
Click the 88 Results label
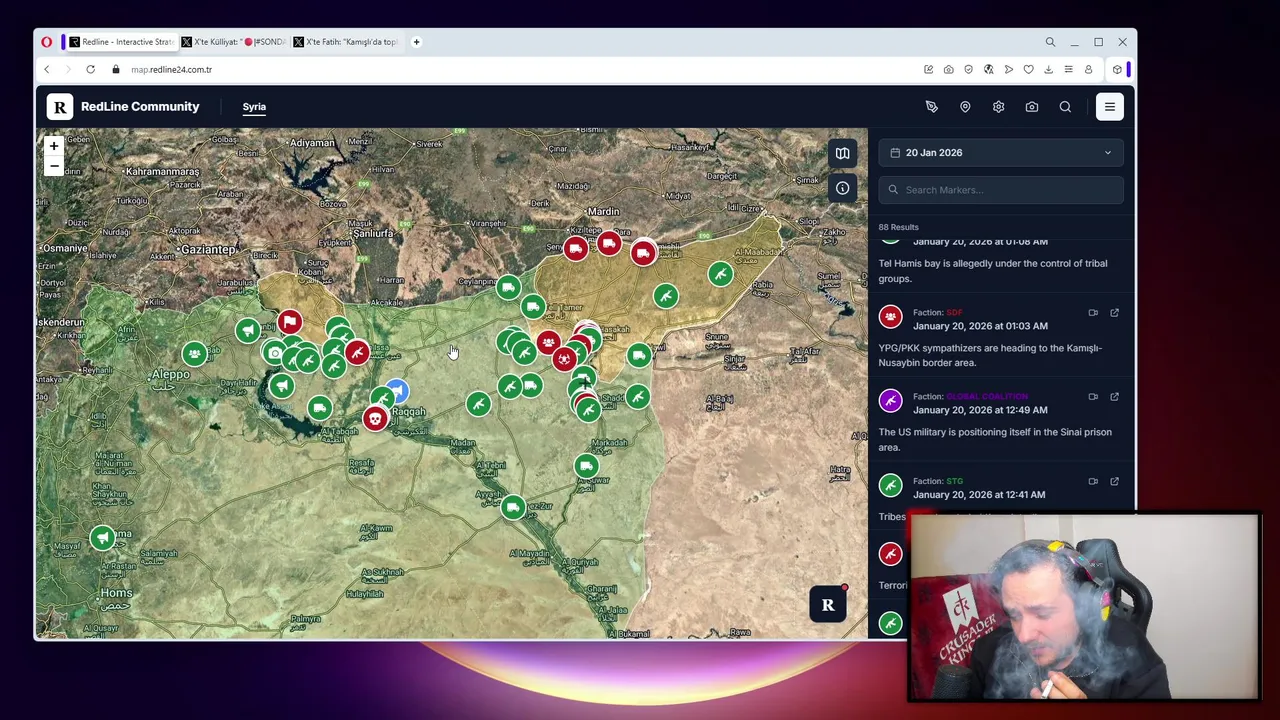point(898,227)
